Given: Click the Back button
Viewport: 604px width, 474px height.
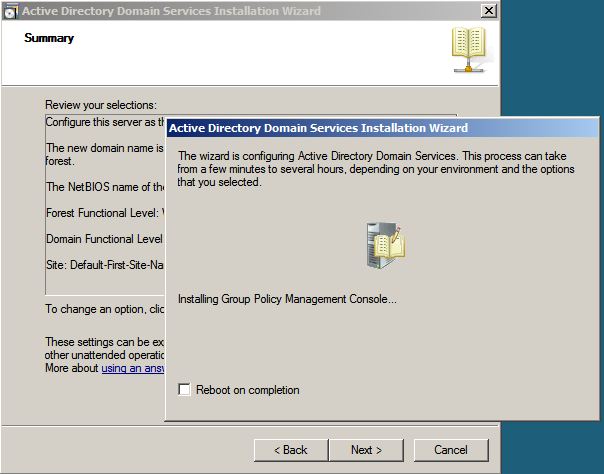Looking at the screenshot, I should point(291,450).
